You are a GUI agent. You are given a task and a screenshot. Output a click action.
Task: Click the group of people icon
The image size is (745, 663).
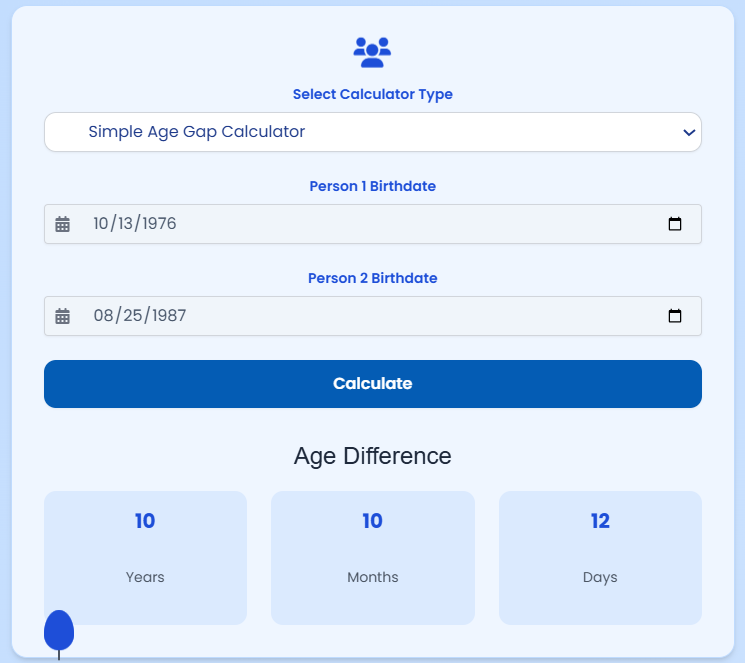[x=372, y=52]
